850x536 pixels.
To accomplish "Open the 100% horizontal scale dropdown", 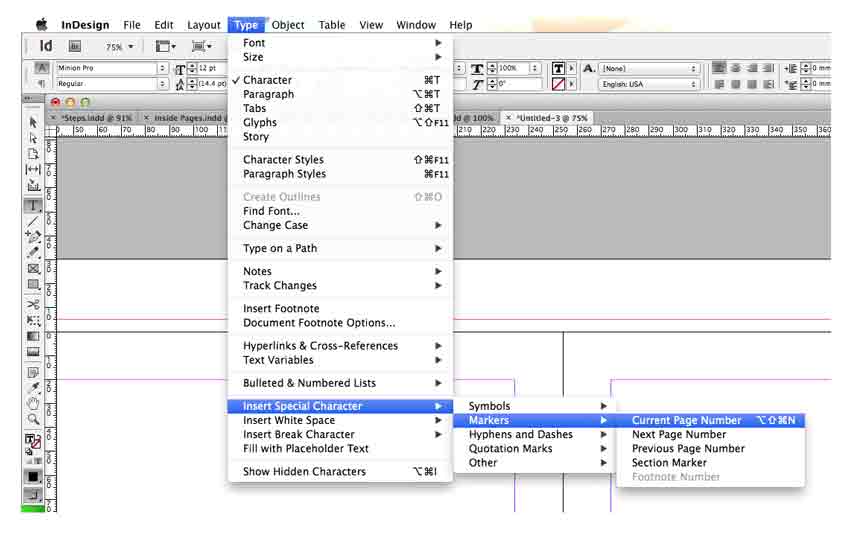I will [535, 68].
